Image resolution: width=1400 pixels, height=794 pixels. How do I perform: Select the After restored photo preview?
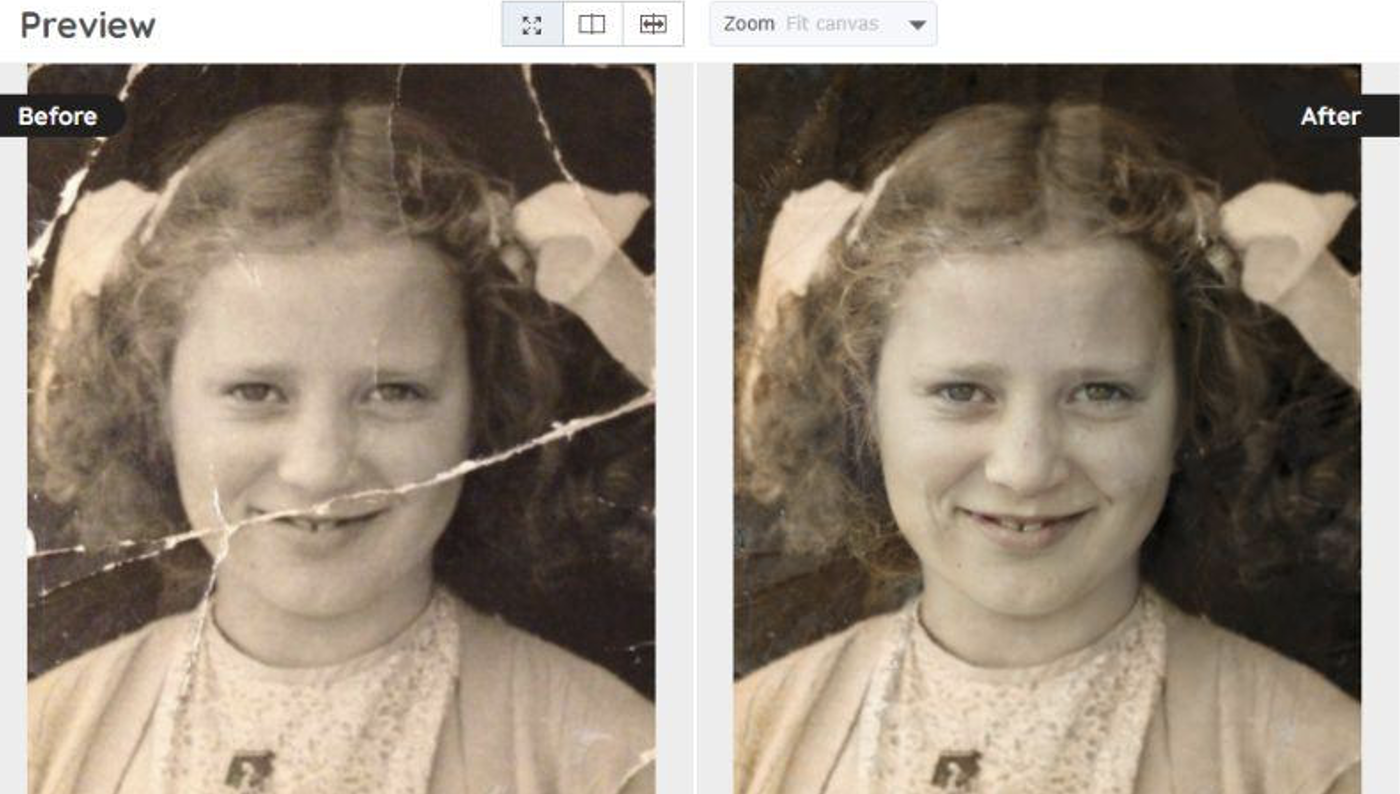click(1047, 429)
